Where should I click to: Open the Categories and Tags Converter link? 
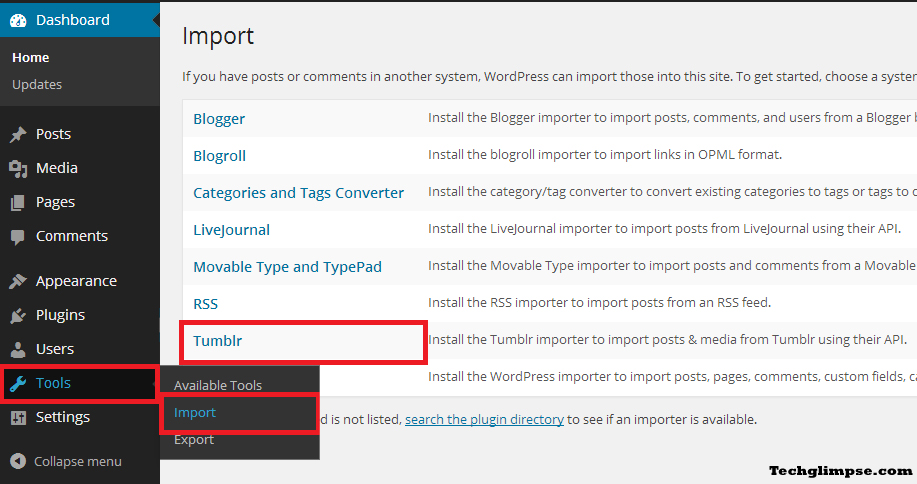tap(298, 193)
